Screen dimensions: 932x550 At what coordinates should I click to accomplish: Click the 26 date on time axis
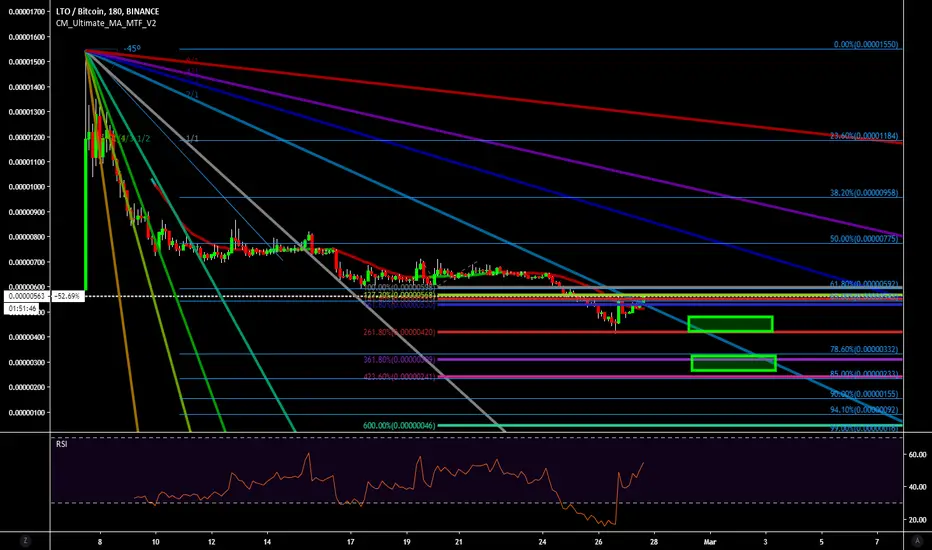pyautogui.click(x=598, y=542)
